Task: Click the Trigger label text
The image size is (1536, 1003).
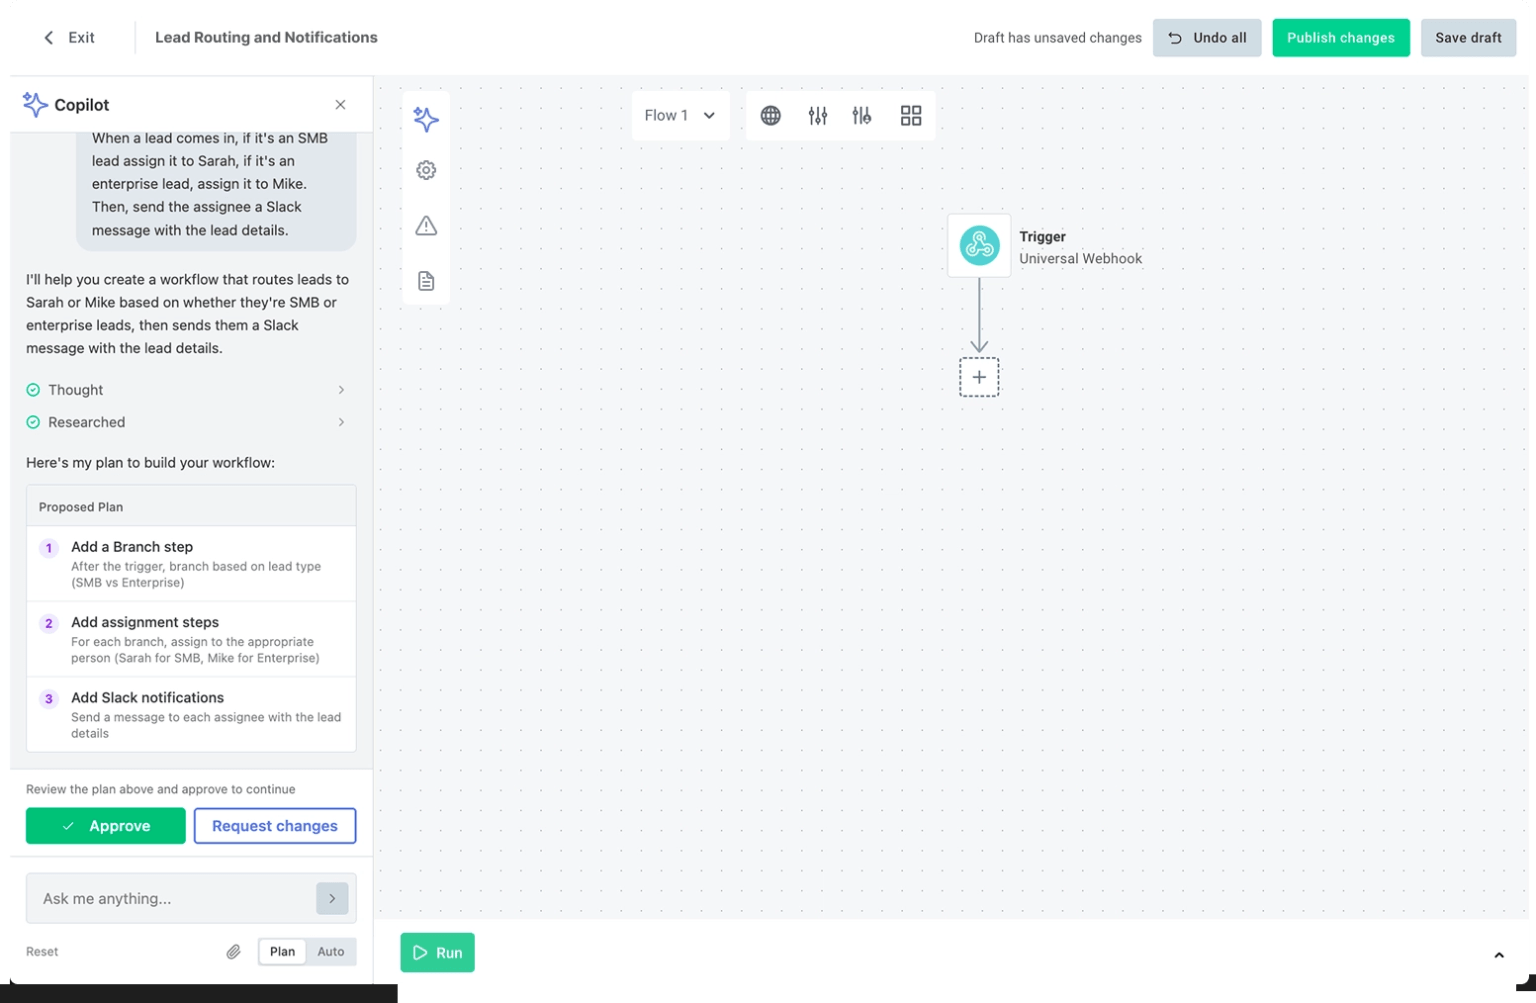Action: pos(1042,237)
